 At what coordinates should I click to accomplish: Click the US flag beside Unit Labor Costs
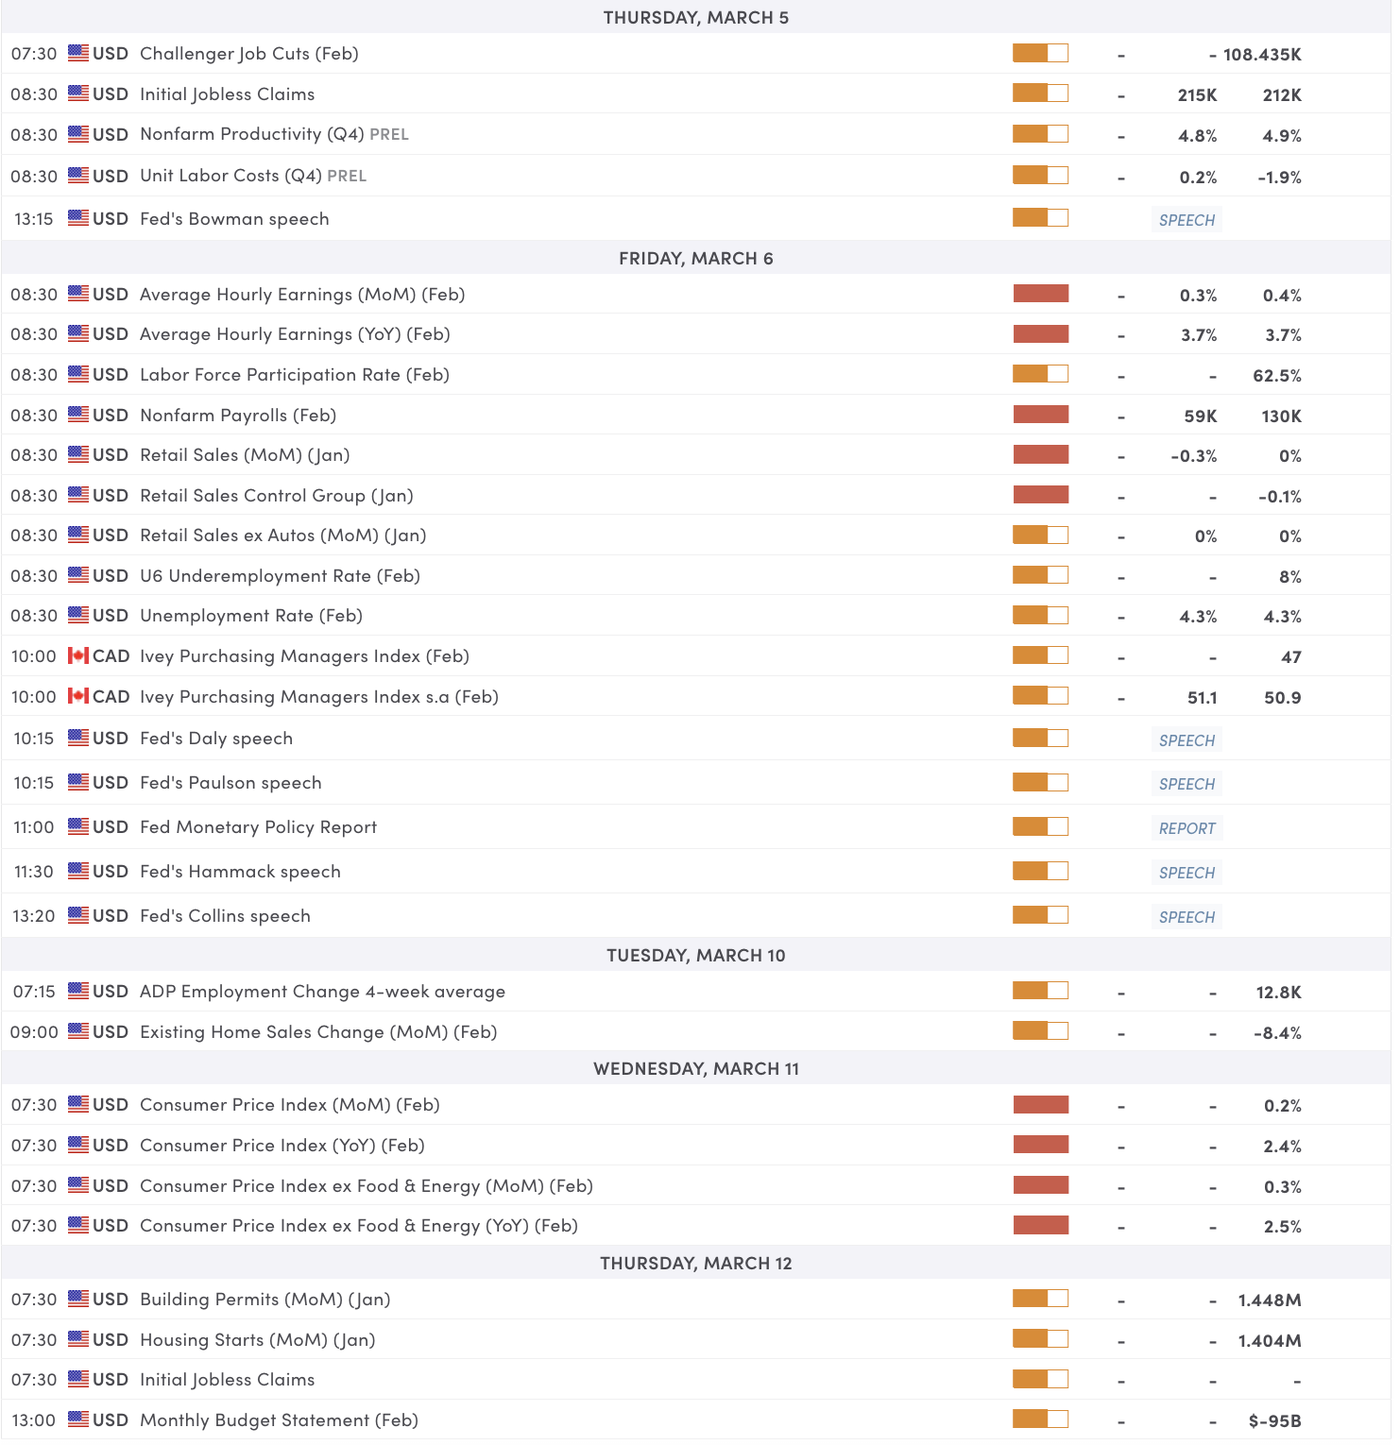(x=78, y=175)
